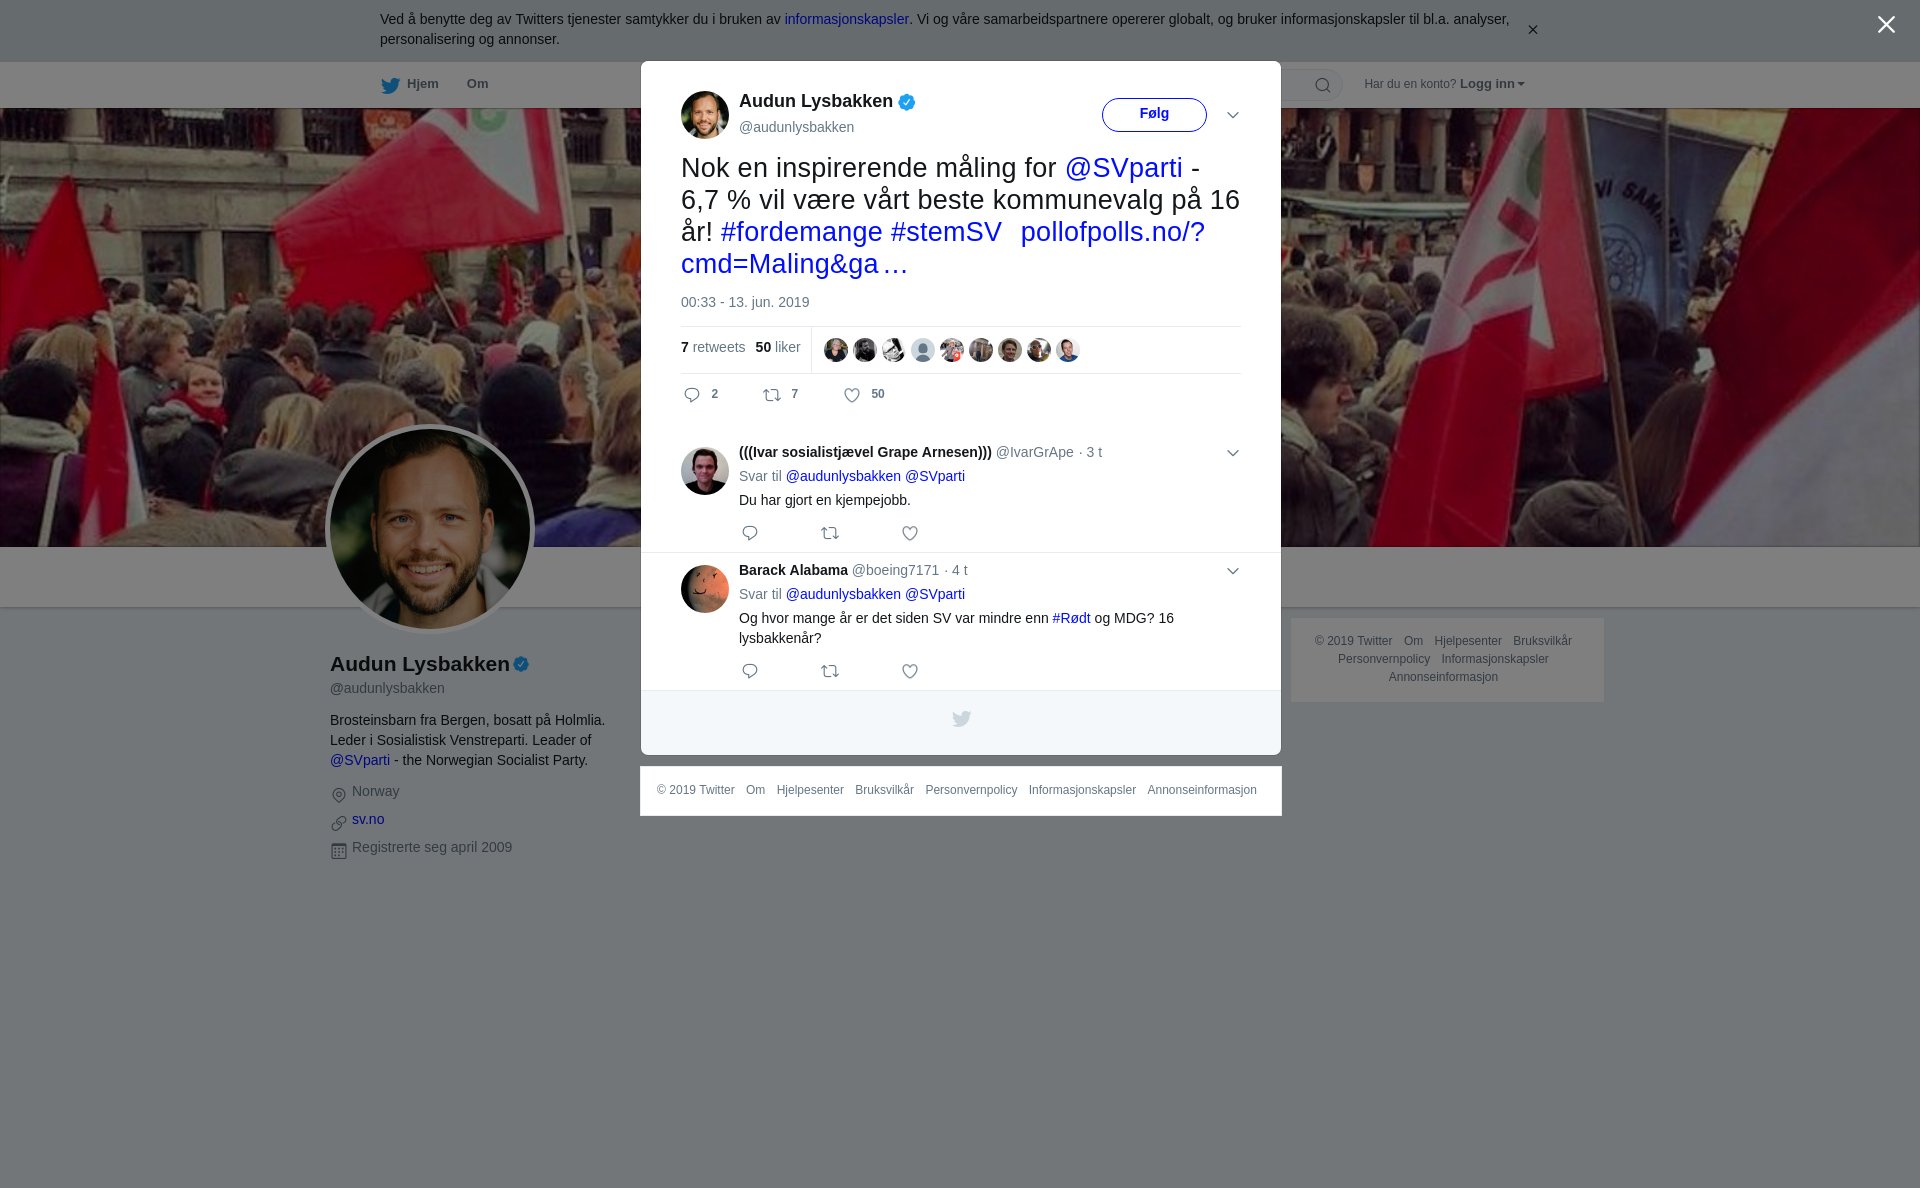Open the Logg inn dropdown
The height and width of the screenshot is (1188, 1920).
coord(1492,84)
